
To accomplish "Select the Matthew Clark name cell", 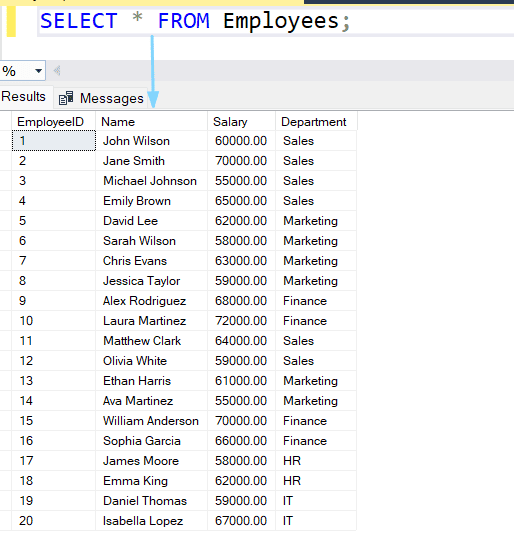I will click(x=152, y=341).
